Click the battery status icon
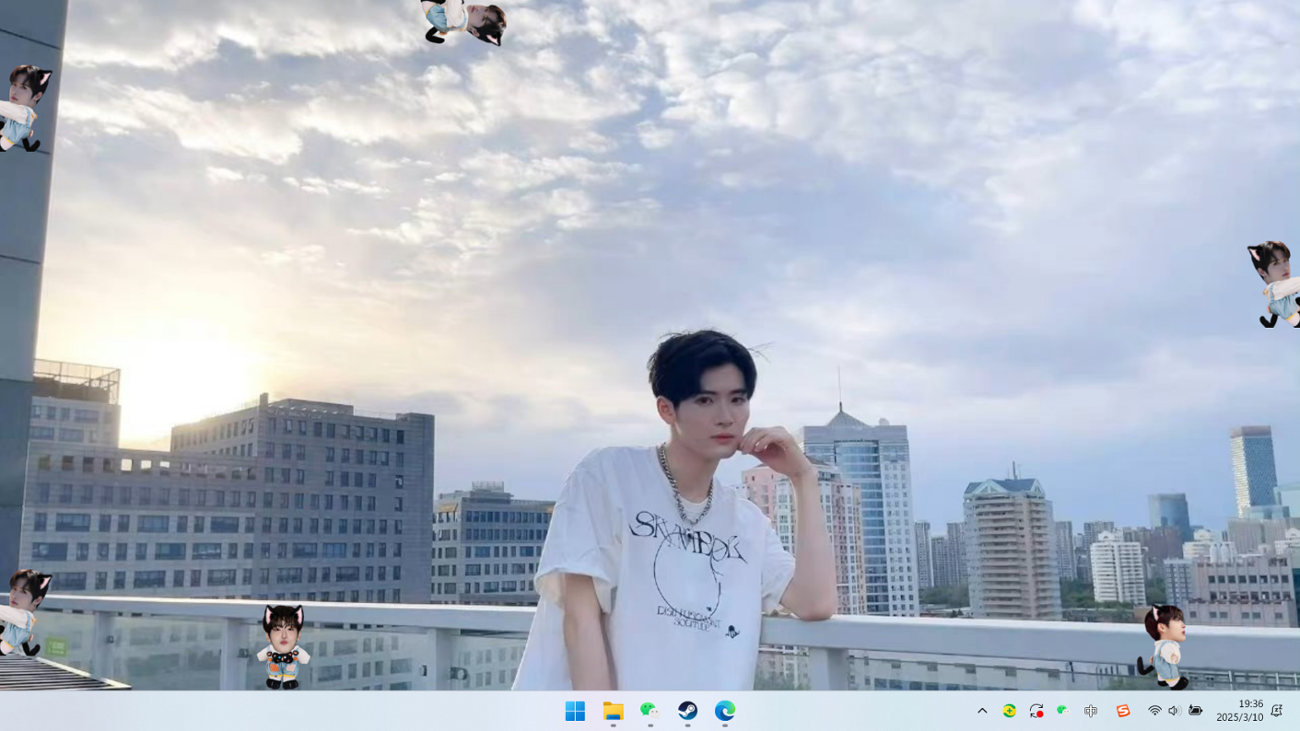 click(1195, 711)
